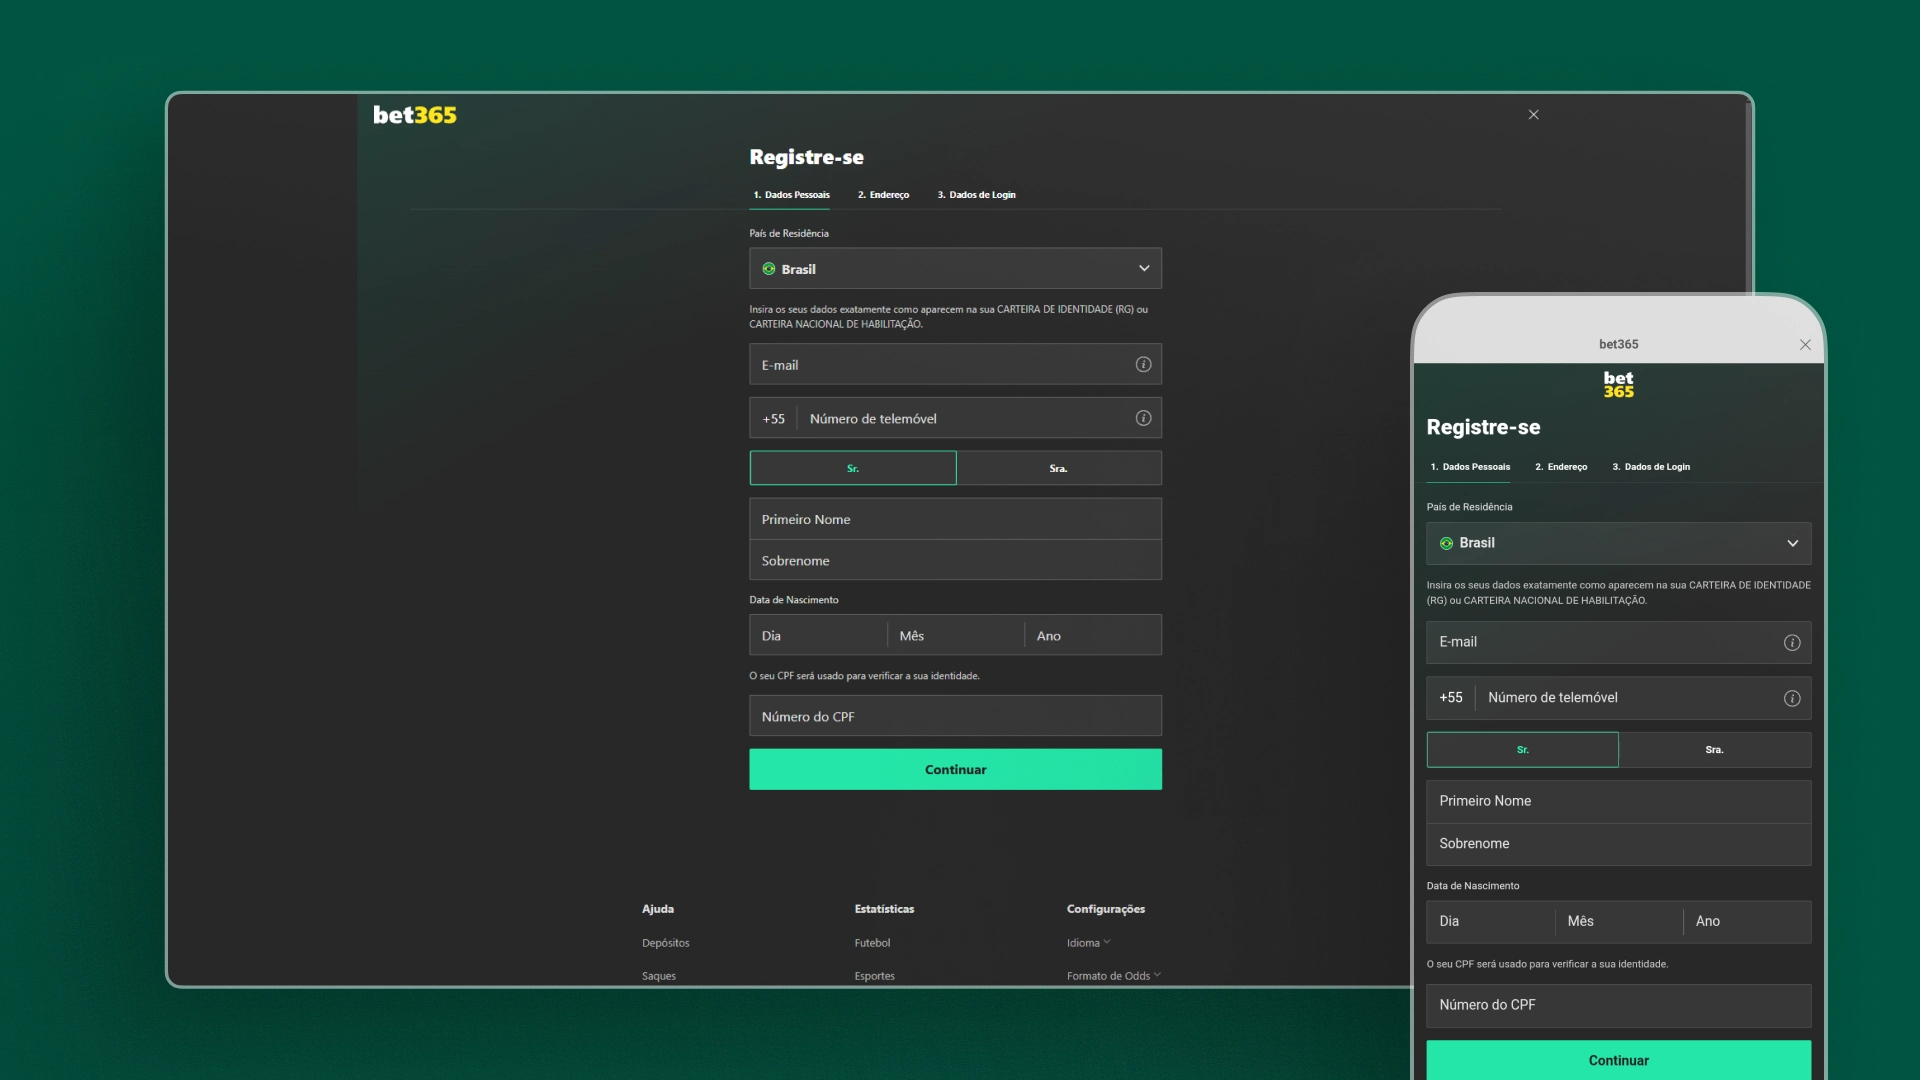1920x1080 pixels.
Task: Switch to 1. Dados Pessoais tab on mobile
Action: [x=1470, y=467]
